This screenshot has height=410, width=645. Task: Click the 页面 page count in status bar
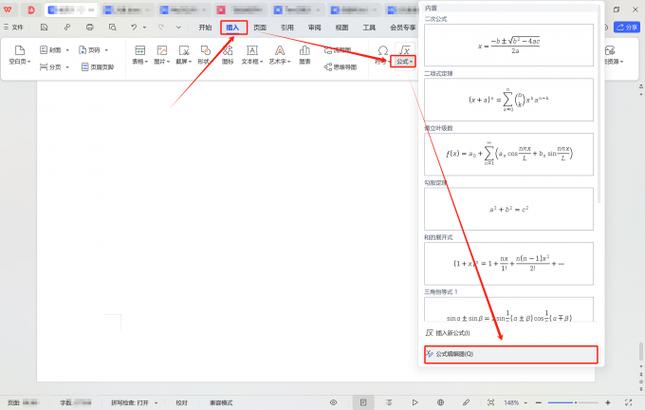tap(23, 403)
